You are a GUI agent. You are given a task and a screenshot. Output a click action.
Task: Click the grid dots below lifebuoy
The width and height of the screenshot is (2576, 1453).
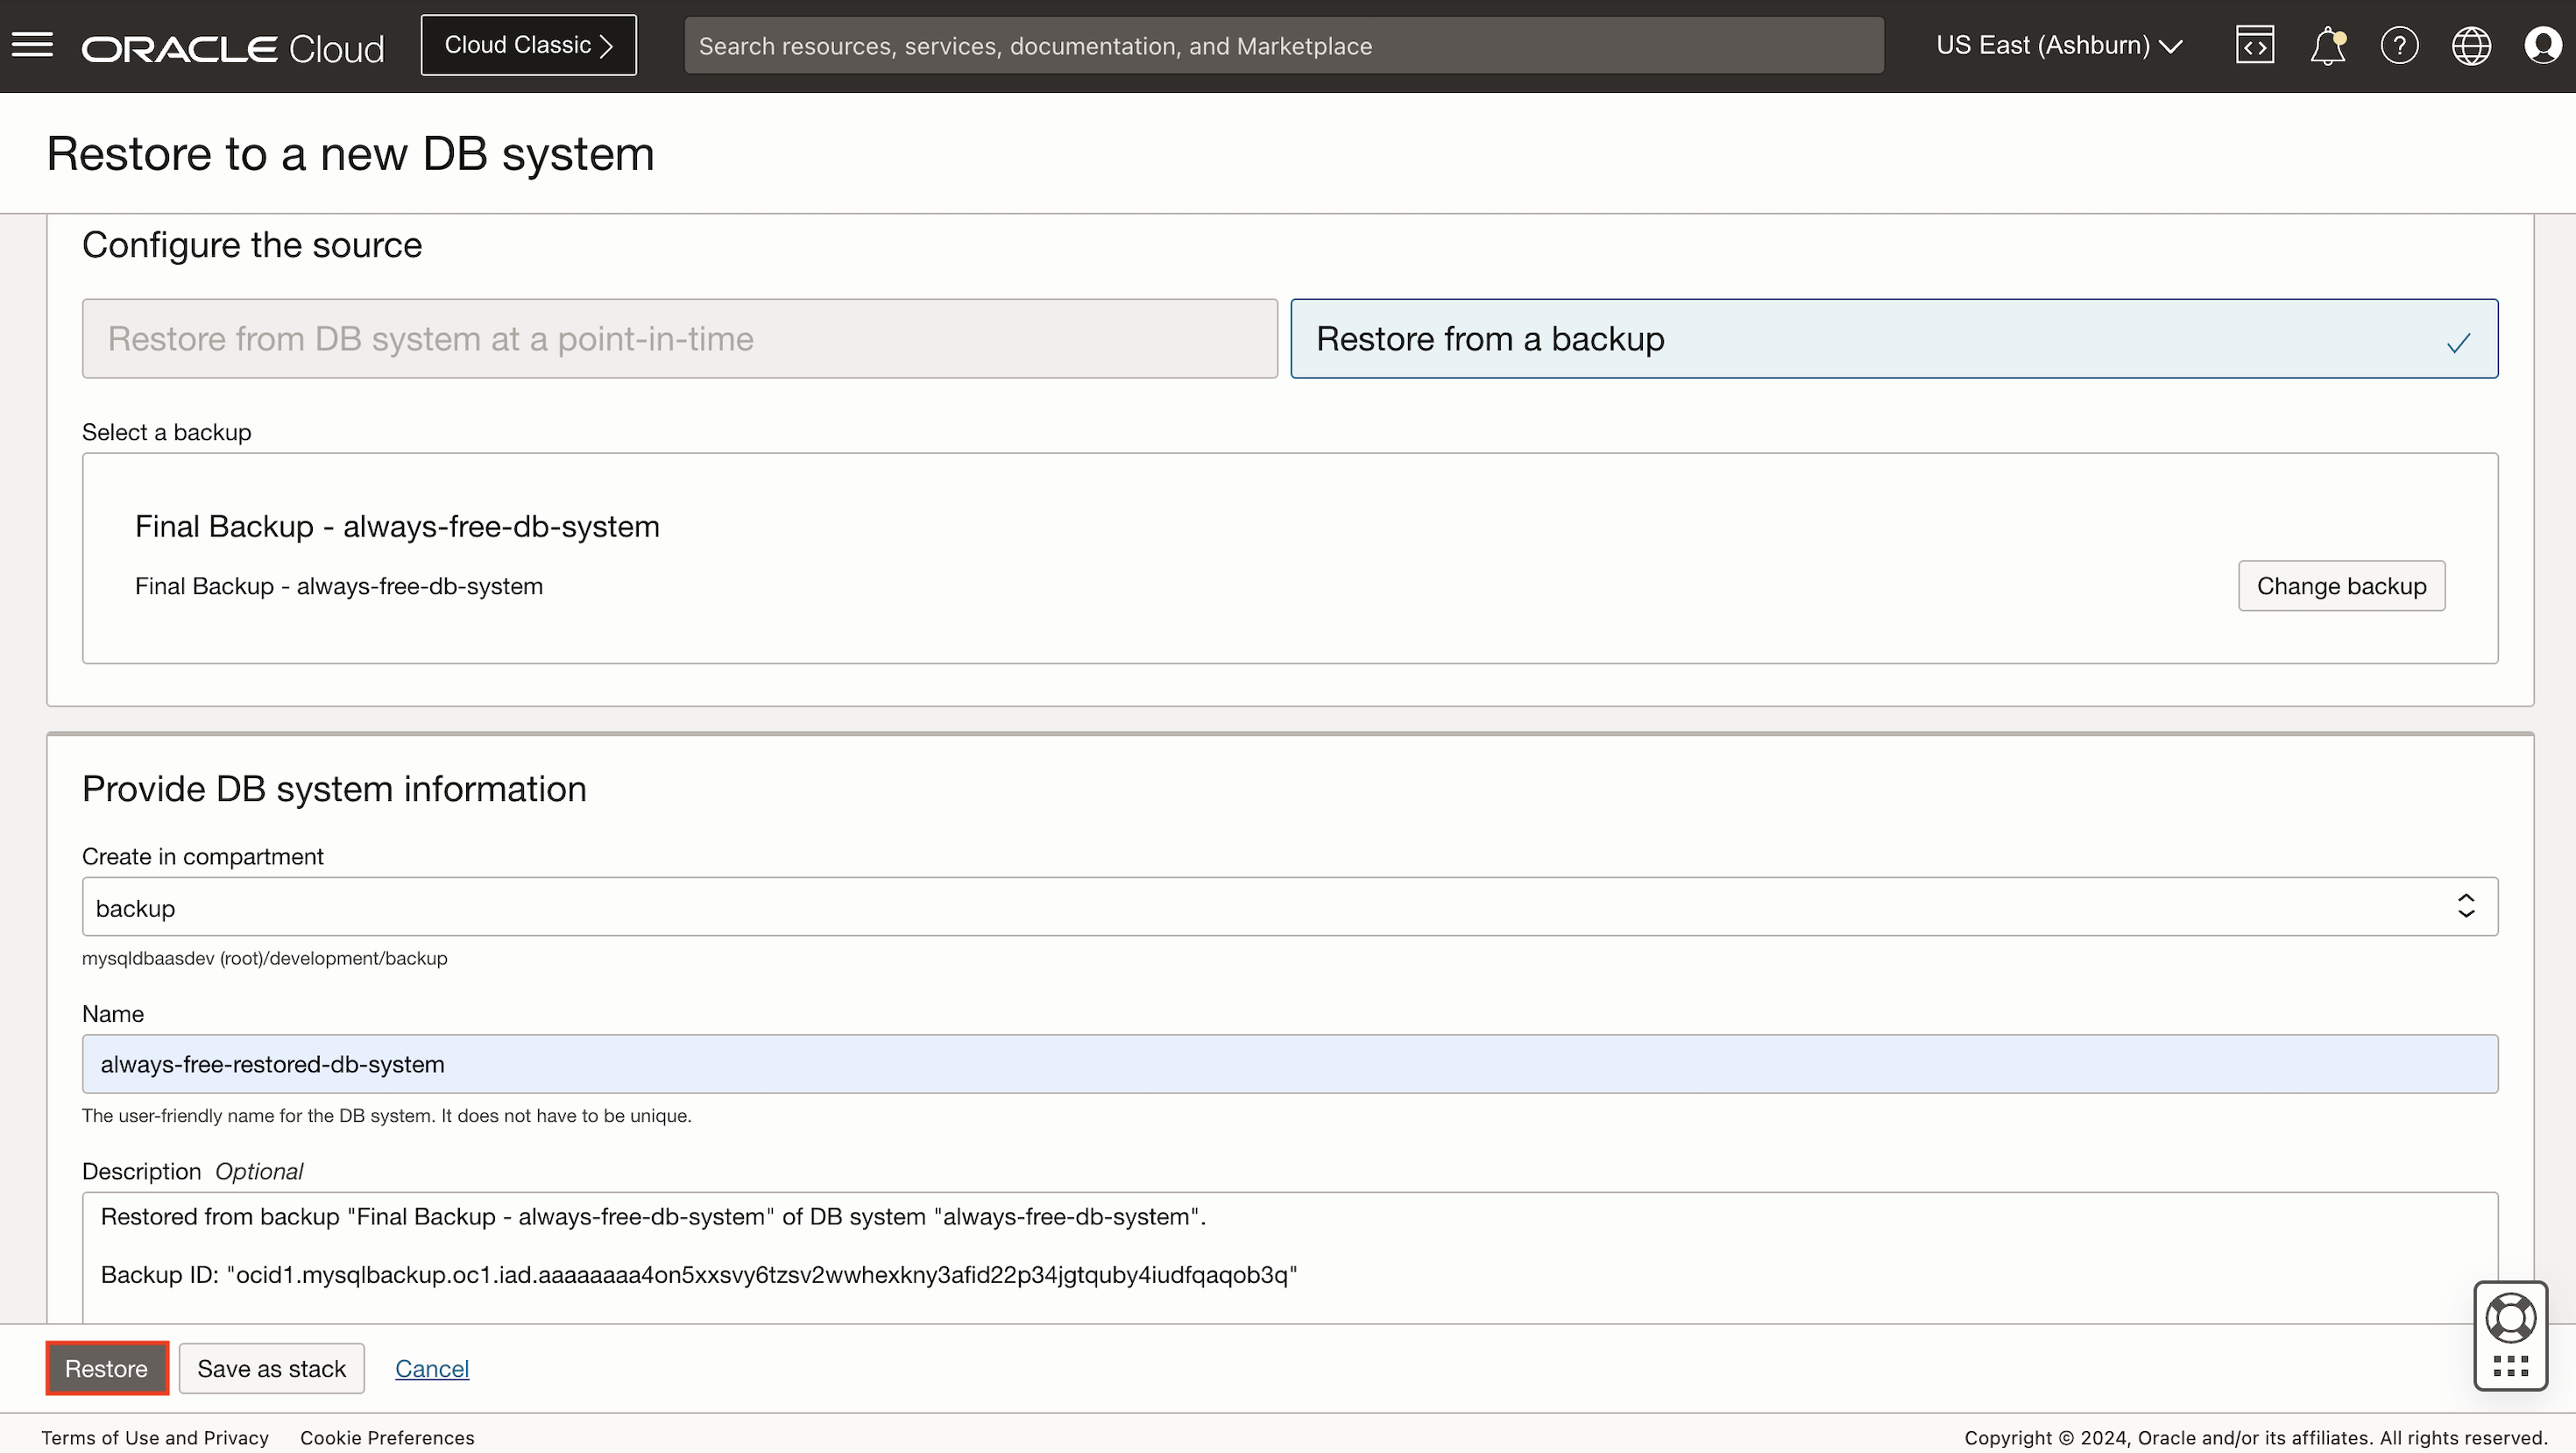[x=2510, y=1366]
